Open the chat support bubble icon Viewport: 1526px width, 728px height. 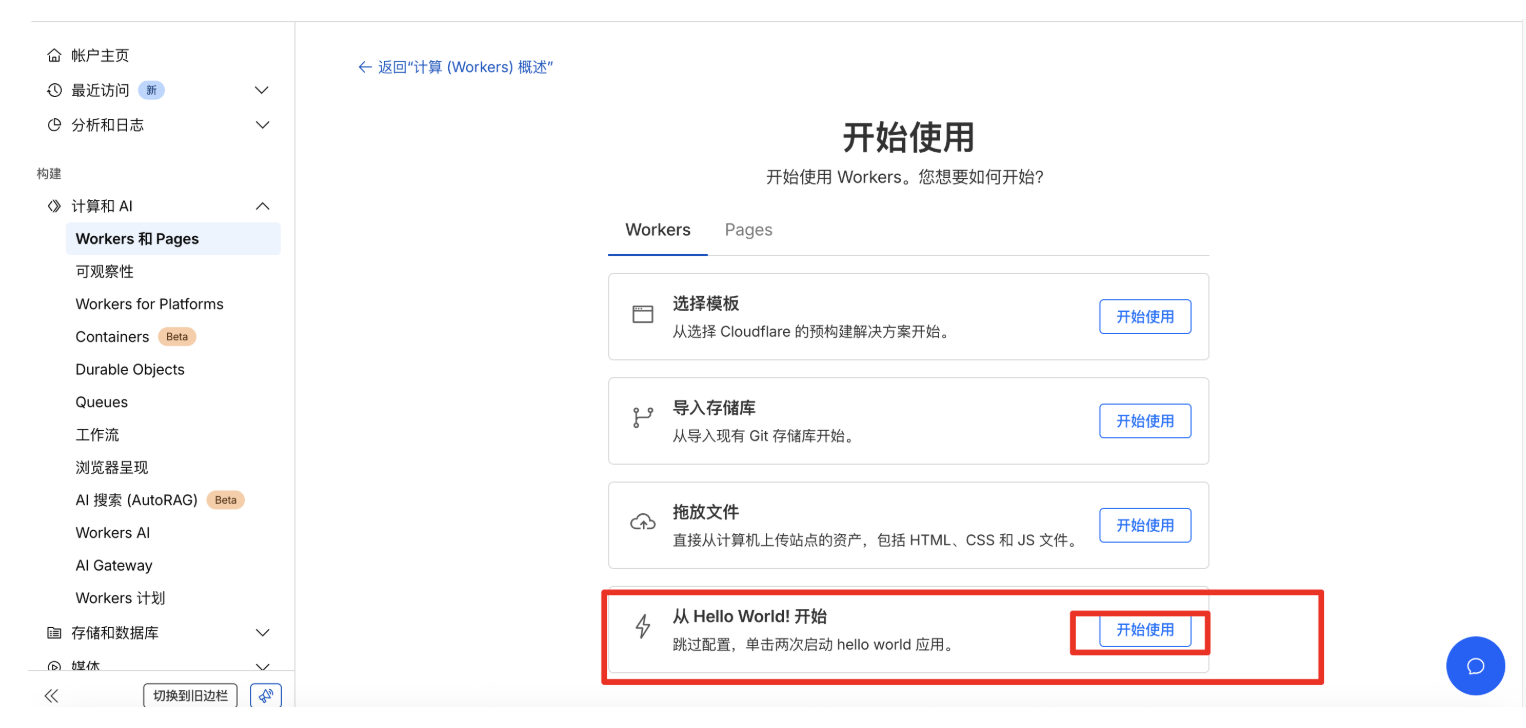1475,666
